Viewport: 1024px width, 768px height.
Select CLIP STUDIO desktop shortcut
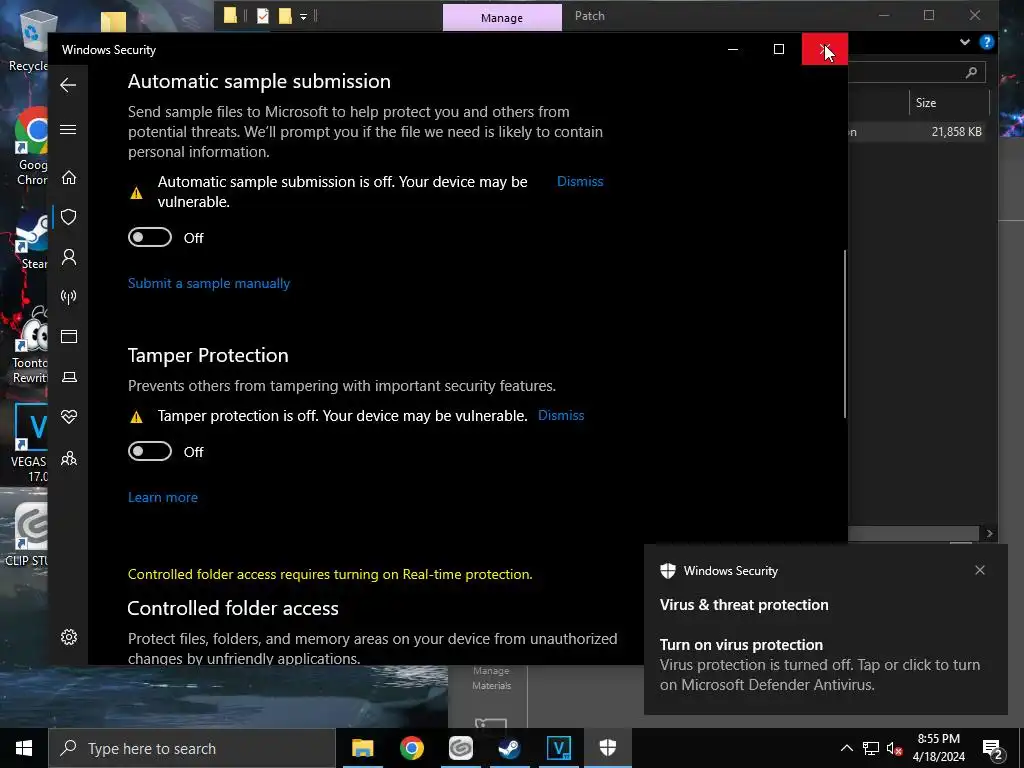tap(27, 534)
